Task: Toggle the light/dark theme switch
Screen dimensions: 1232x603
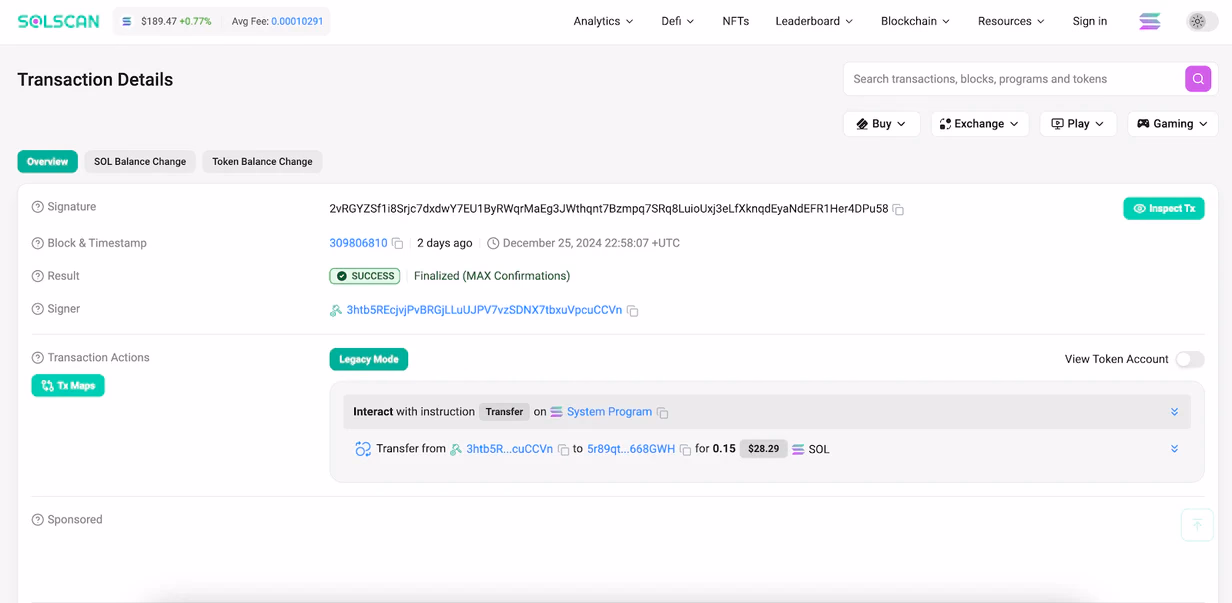Action: [x=1201, y=21]
